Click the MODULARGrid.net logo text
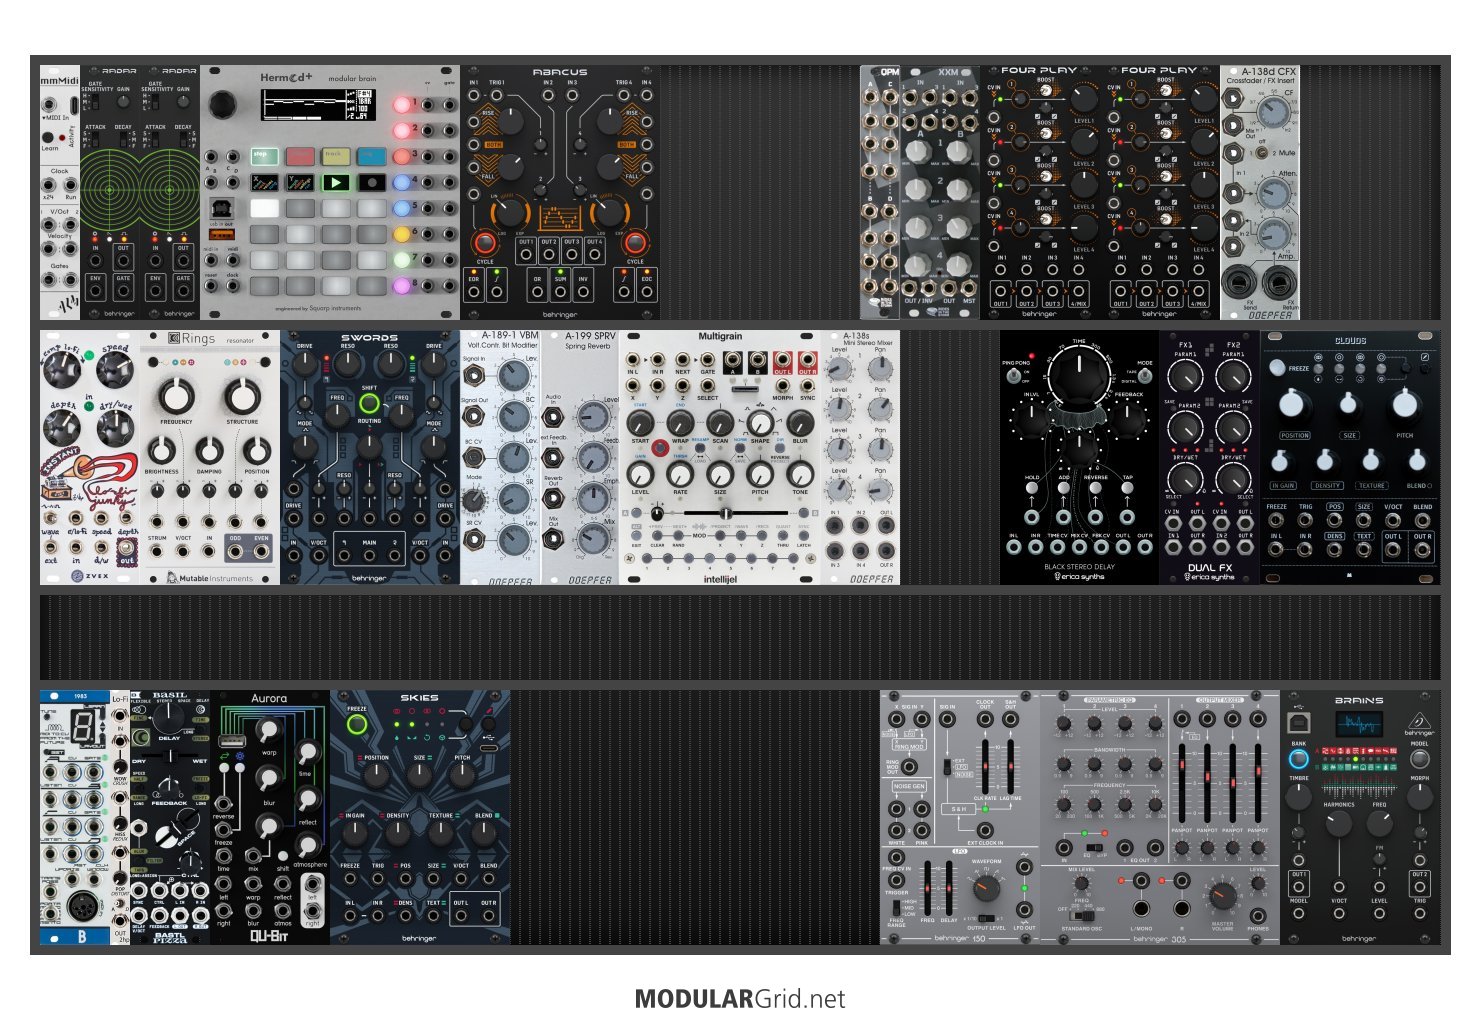Viewport: 1481px width, 1020px height. [740, 999]
